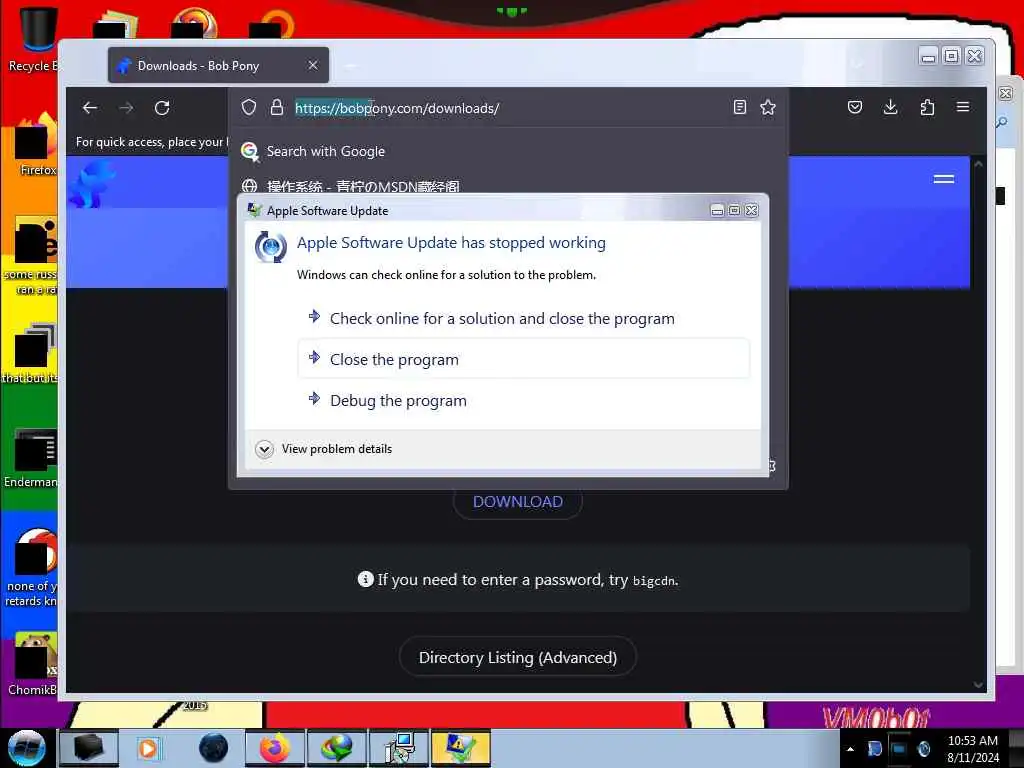Open Directory Listing (Advanced) link
Screen dimensions: 1024x768
(x=517, y=657)
